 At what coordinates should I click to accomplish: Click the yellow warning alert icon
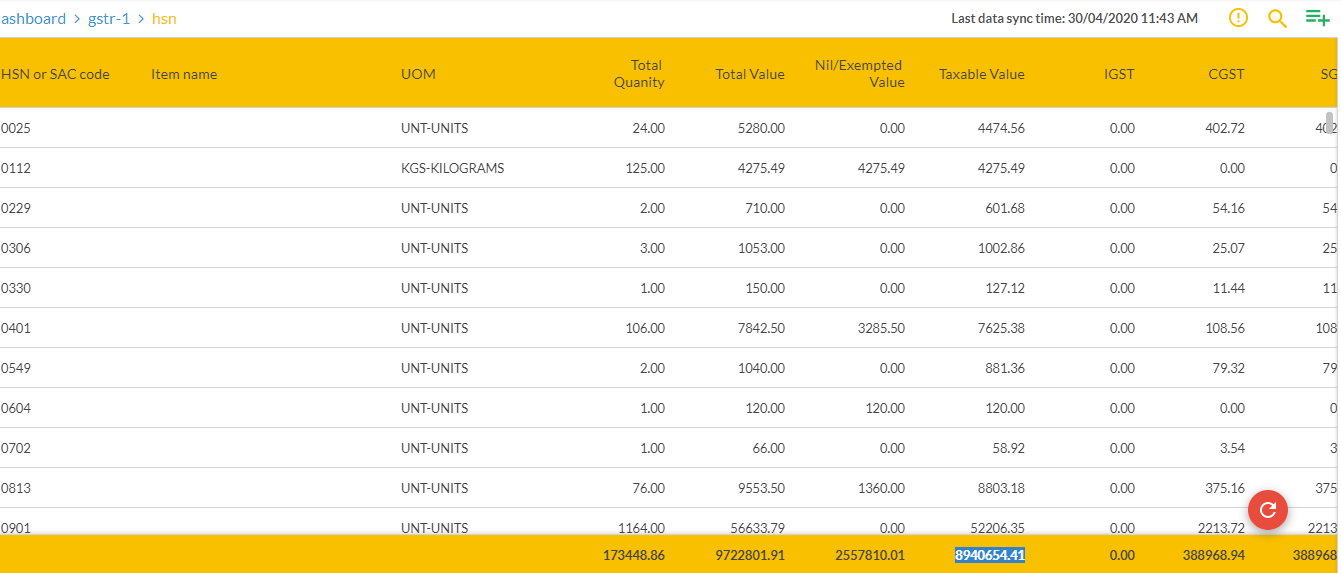click(x=1238, y=18)
